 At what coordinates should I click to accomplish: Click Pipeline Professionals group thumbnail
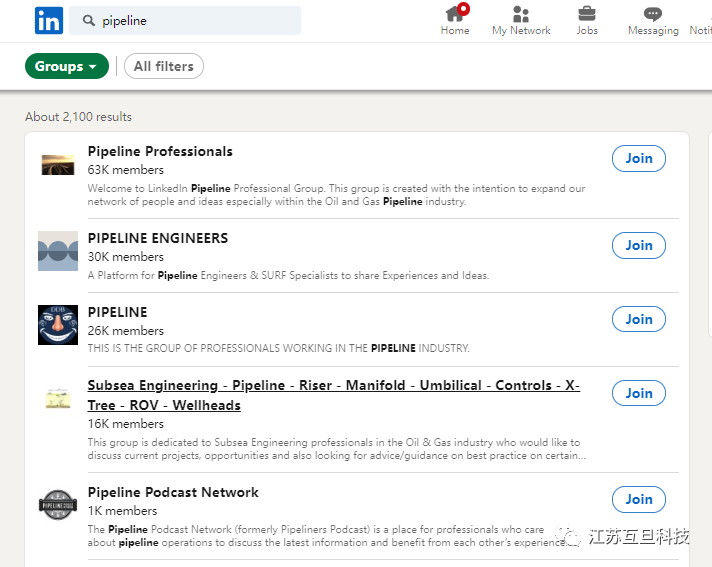(58, 165)
